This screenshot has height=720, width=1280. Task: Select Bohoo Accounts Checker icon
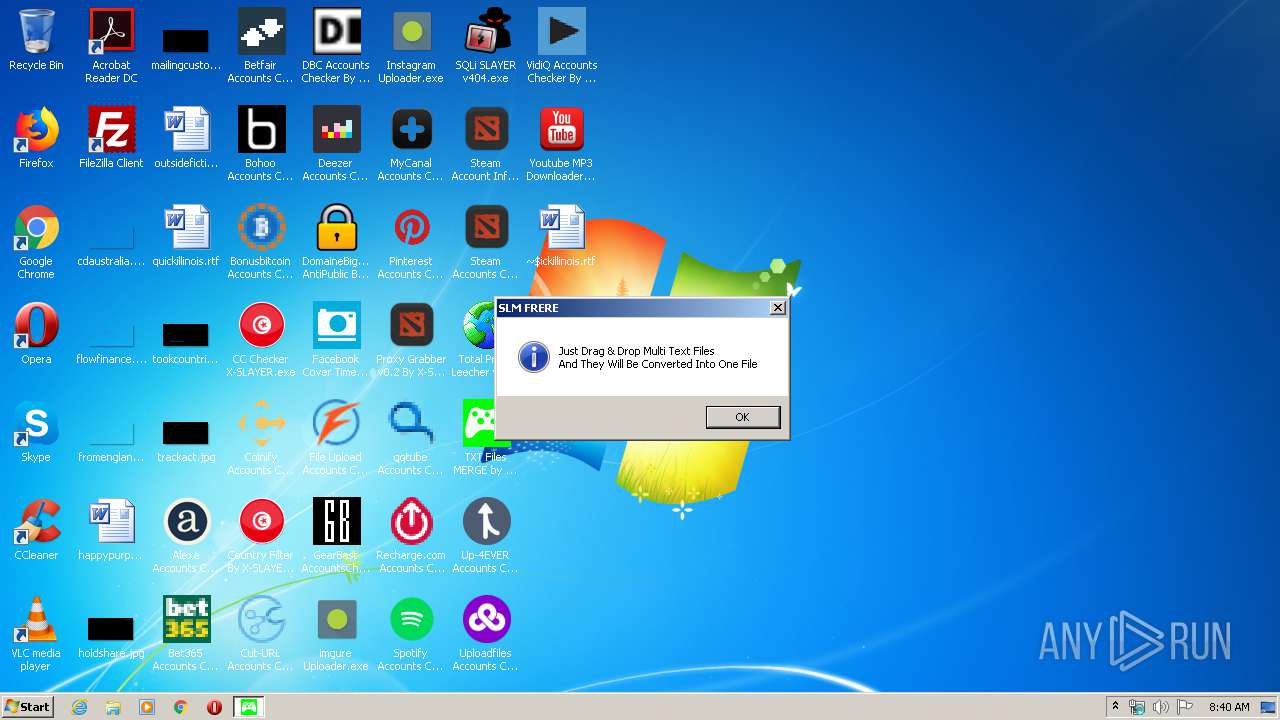260,144
